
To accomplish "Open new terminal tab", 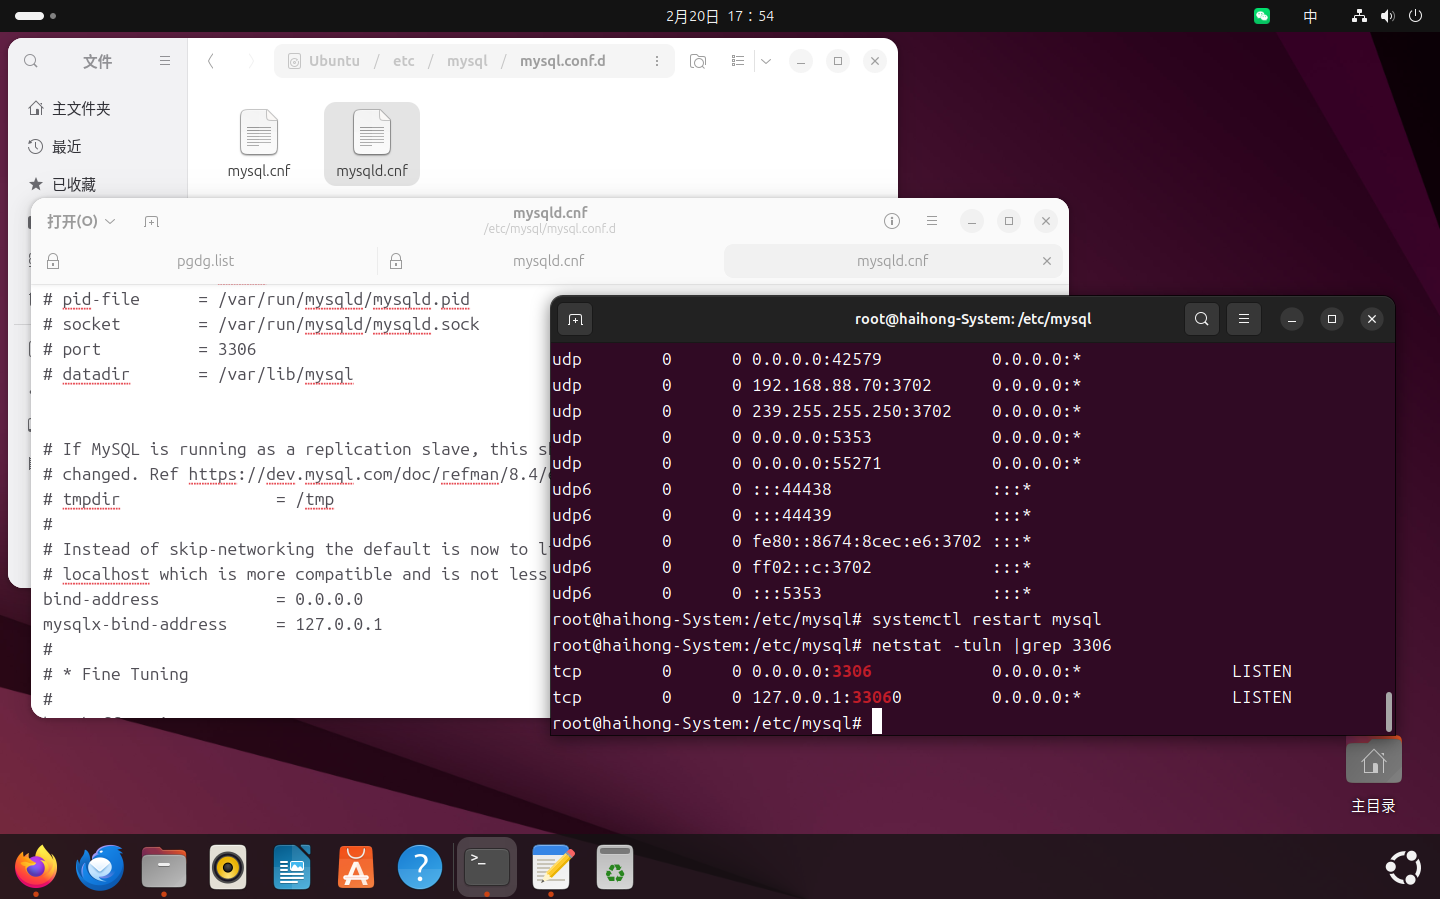I will pyautogui.click(x=575, y=319).
